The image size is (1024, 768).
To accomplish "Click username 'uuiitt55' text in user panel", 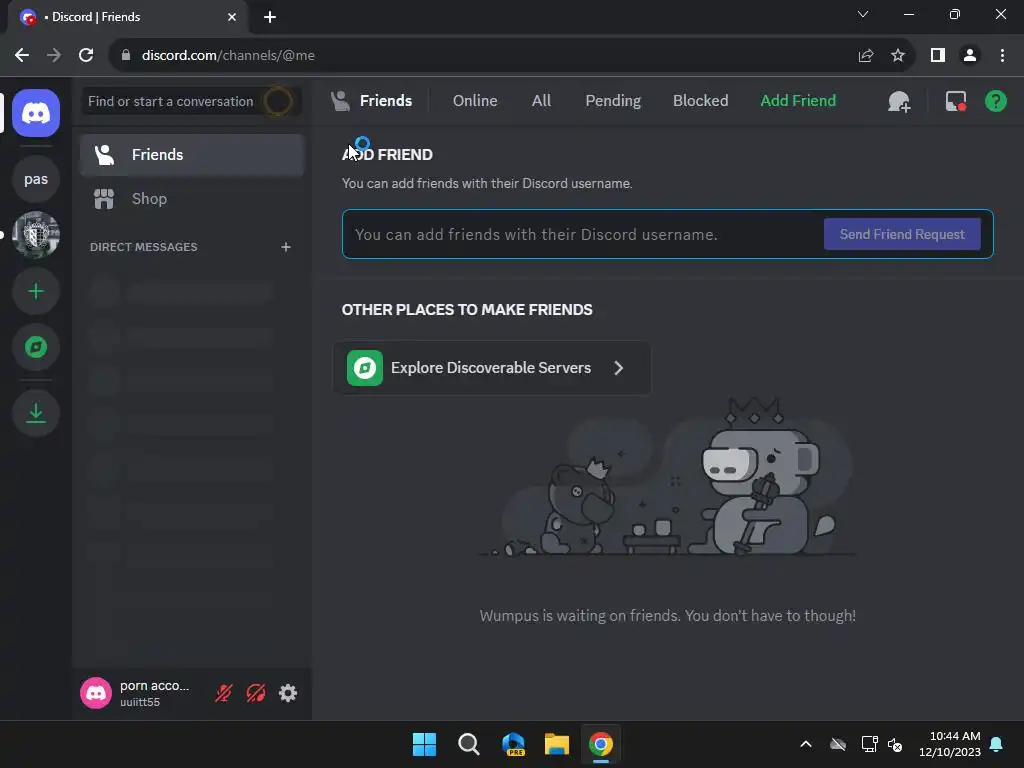I will click(x=140, y=702).
